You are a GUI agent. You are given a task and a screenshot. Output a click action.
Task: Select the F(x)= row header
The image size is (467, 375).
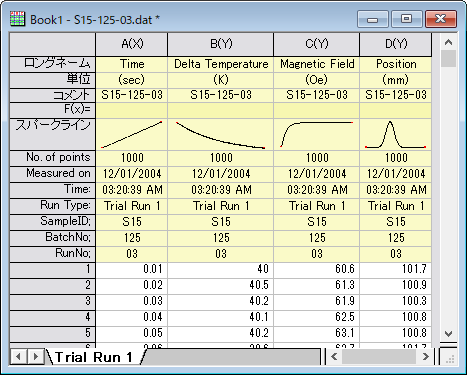click(x=53, y=110)
